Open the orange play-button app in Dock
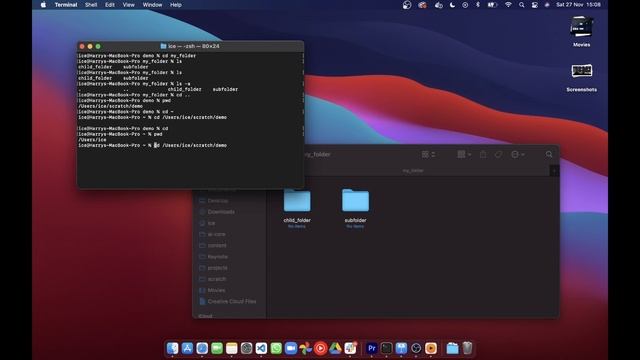640x360 pixels. [431, 348]
